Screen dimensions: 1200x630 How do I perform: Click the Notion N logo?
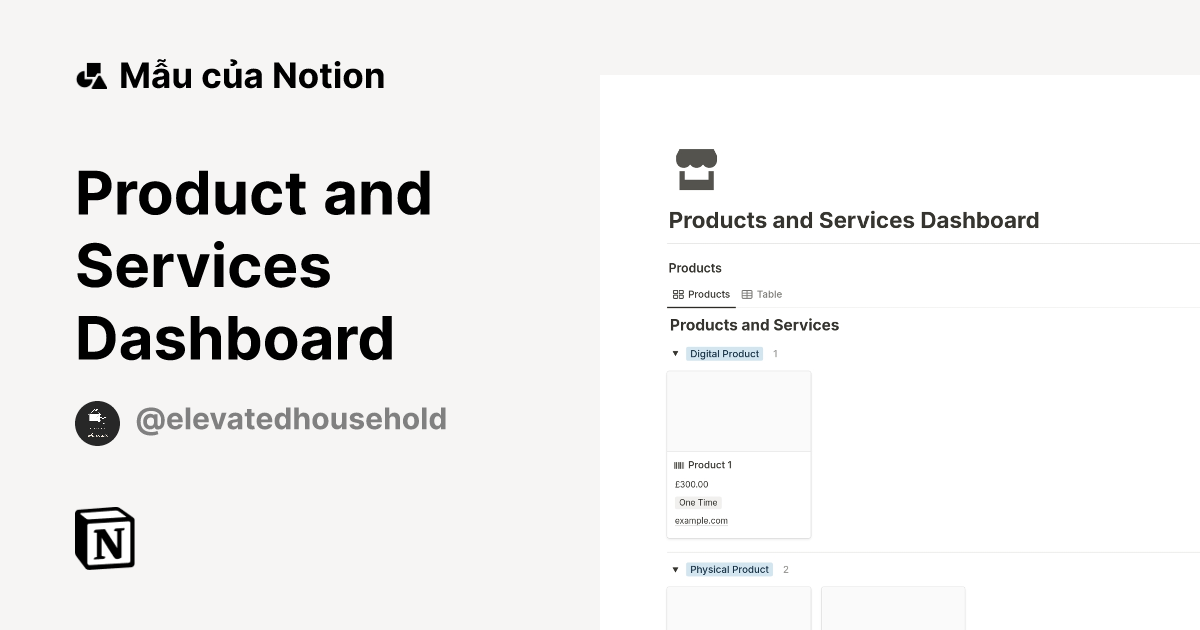point(104,538)
